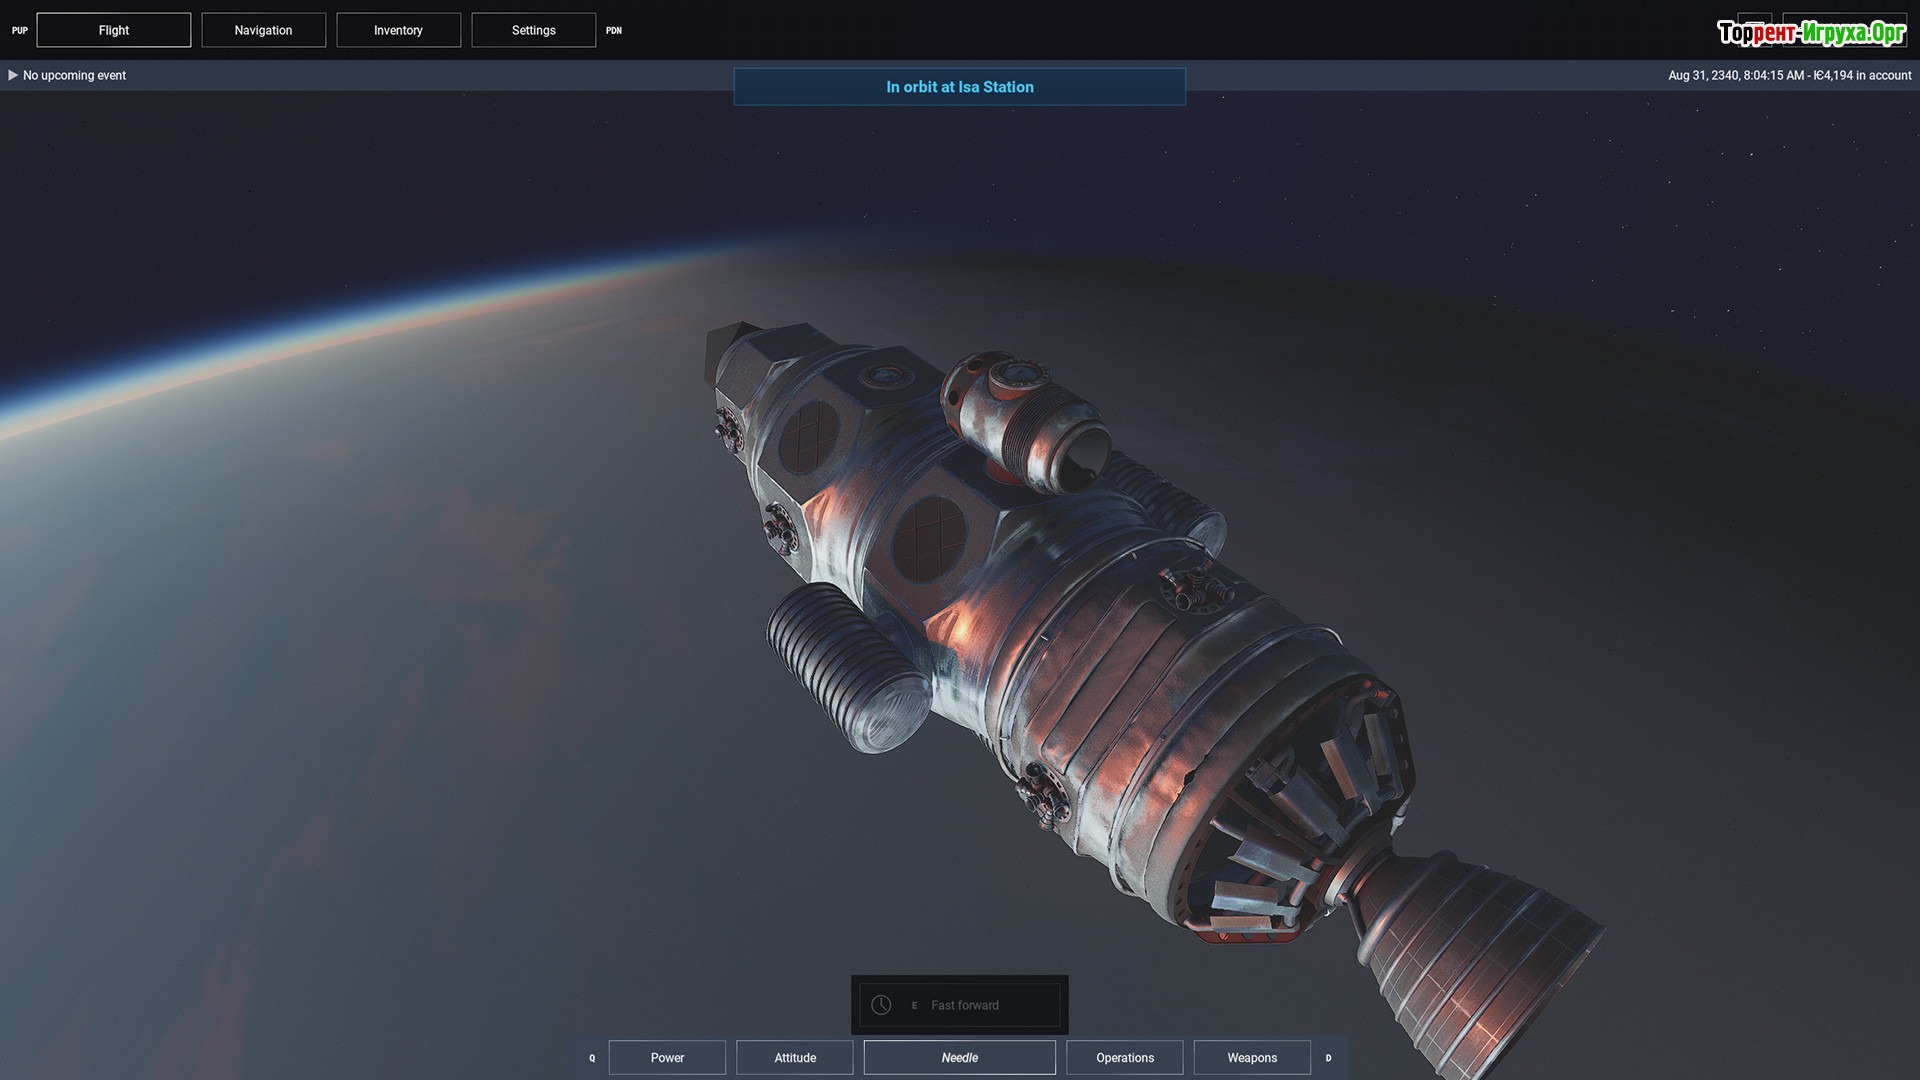Screen dimensions: 1920x1080
Task: Select the Needle ship button
Action: (959, 1058)
